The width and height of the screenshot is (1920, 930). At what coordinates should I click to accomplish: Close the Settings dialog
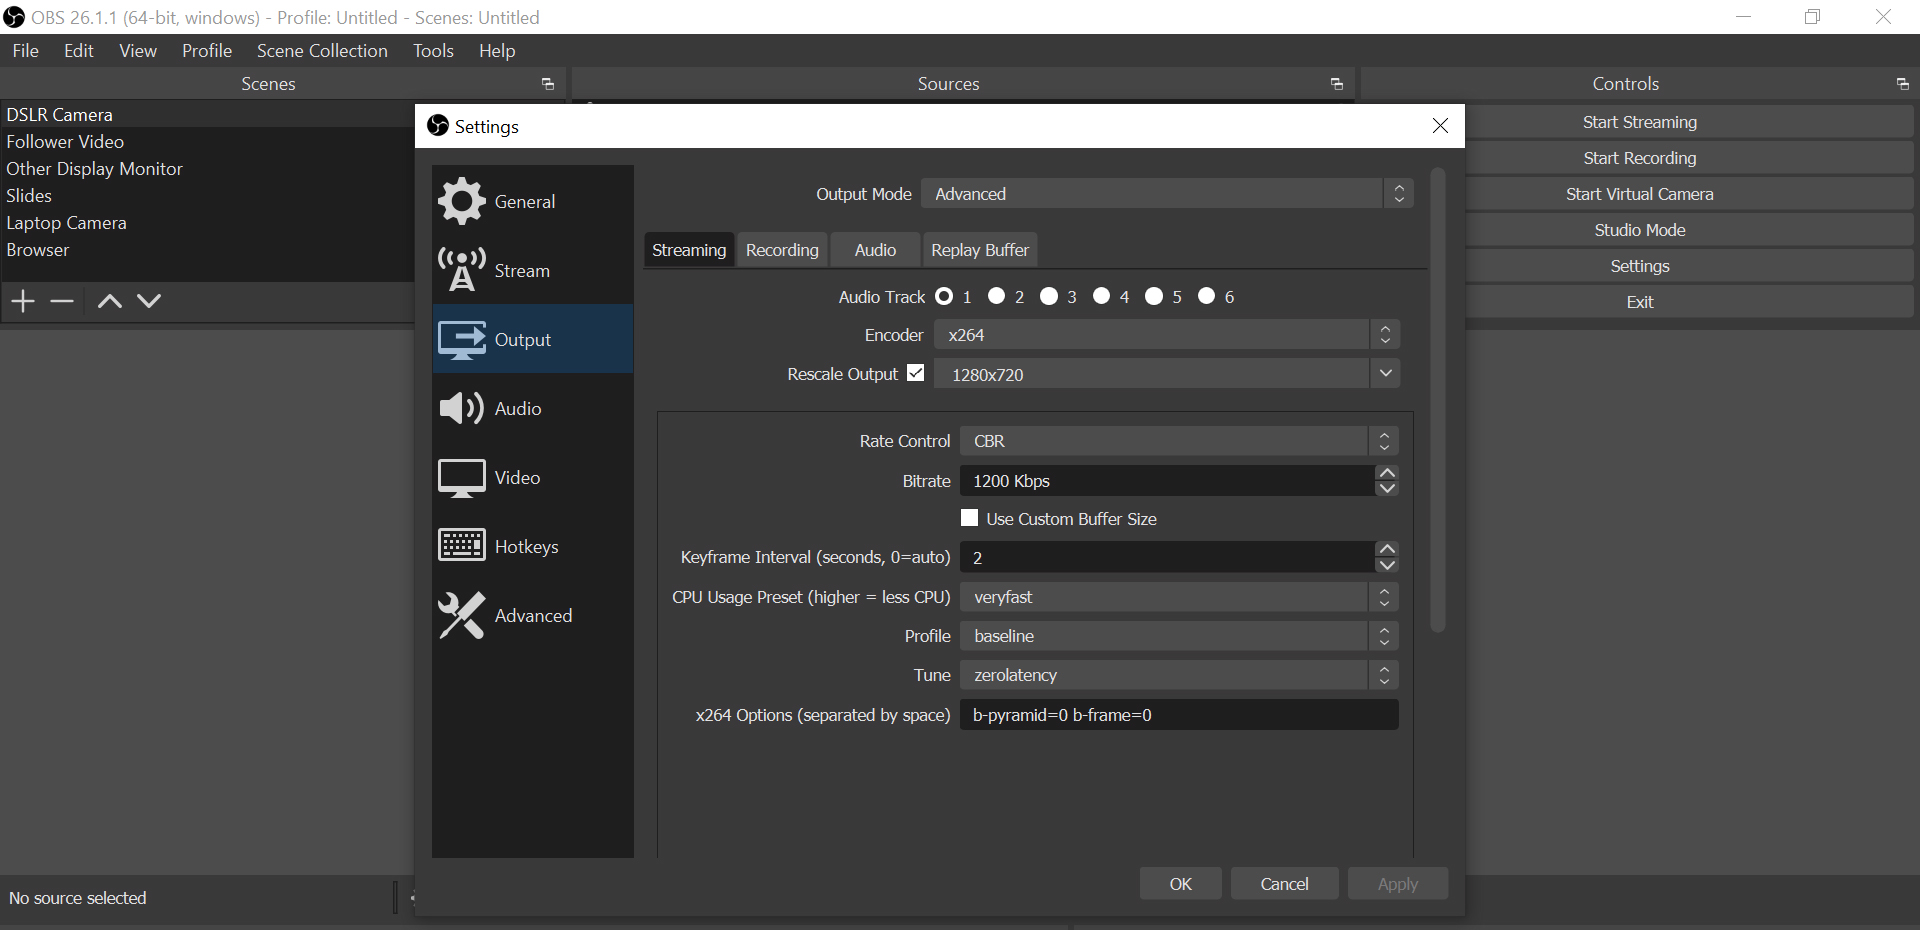click(x=1440, y=126)
